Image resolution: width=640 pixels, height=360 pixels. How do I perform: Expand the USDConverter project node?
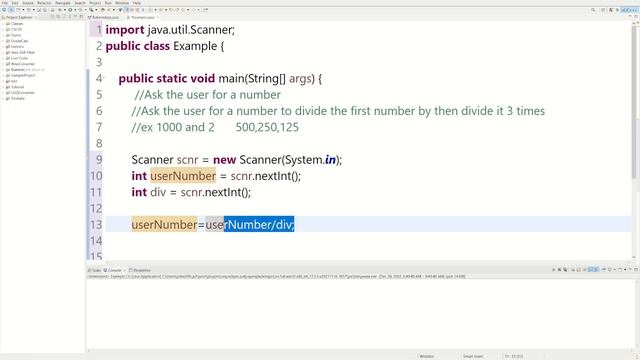(x=3, y=92)
